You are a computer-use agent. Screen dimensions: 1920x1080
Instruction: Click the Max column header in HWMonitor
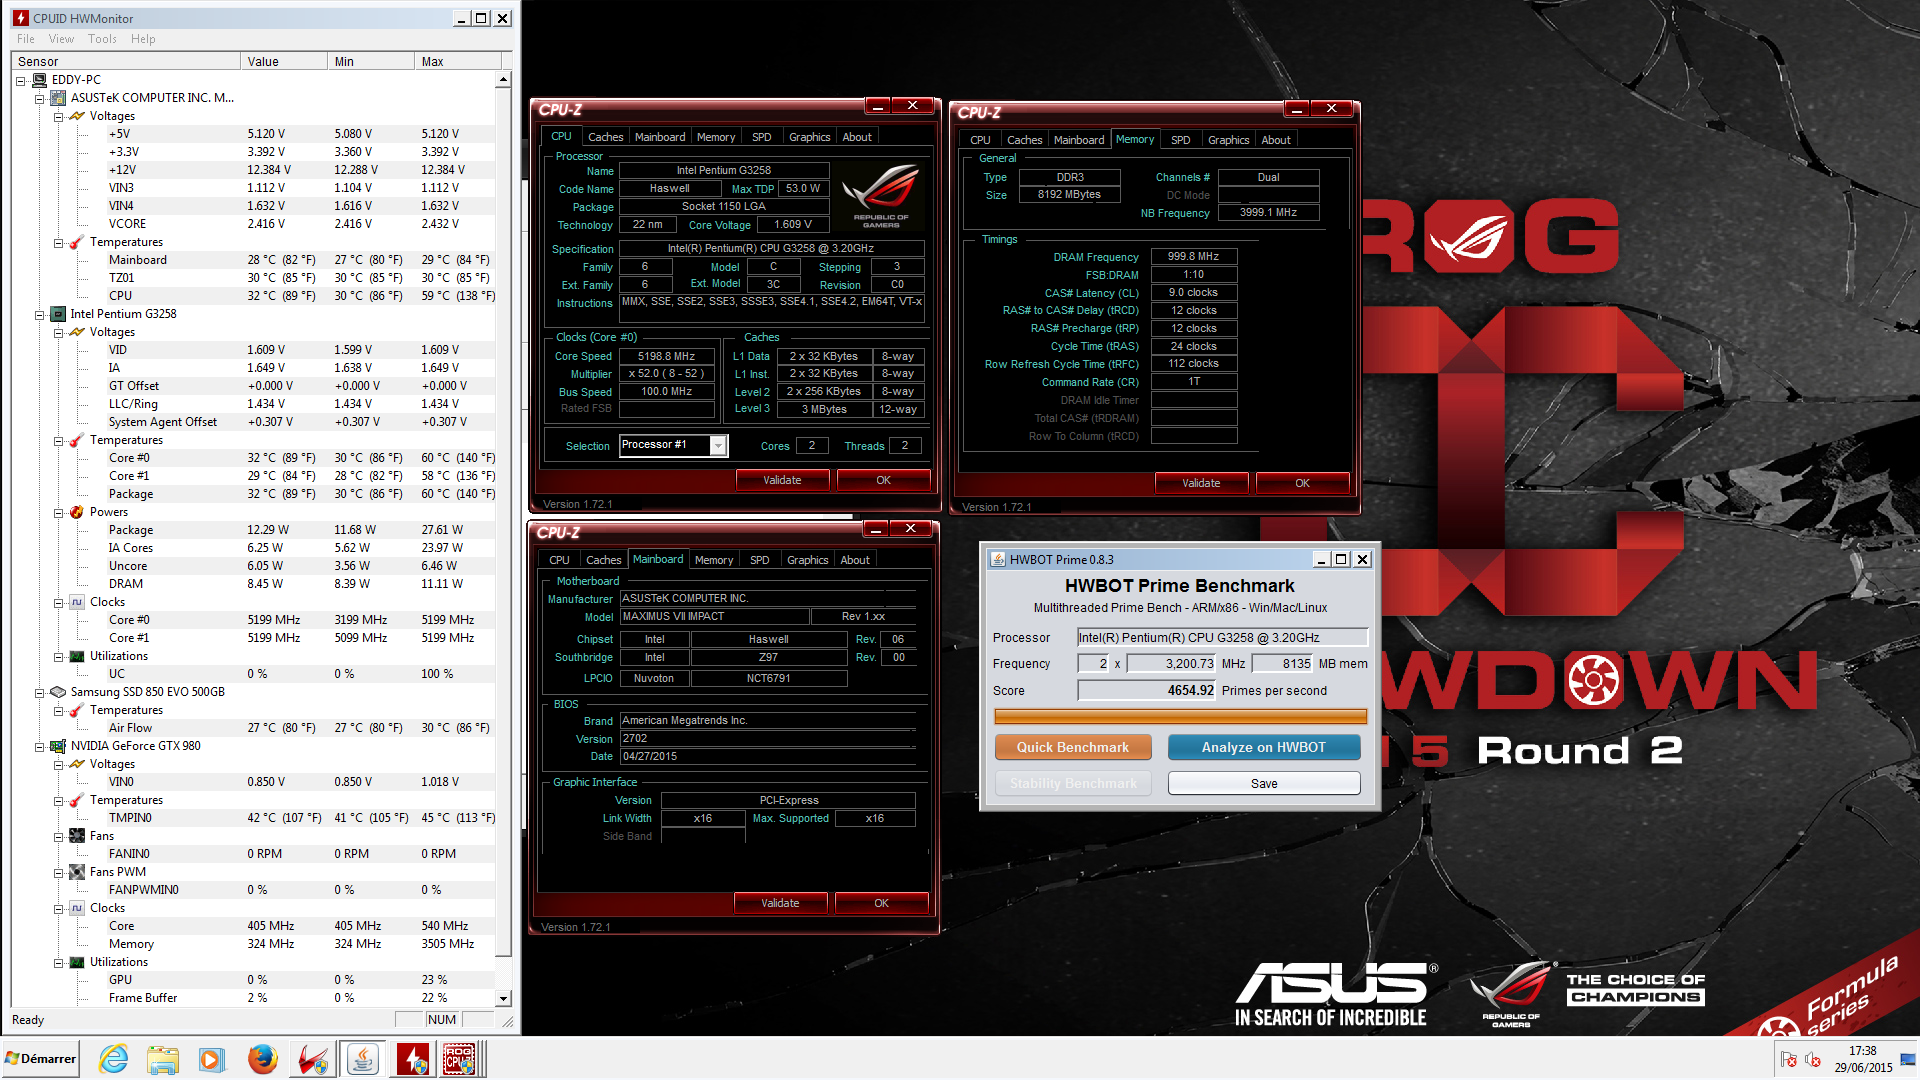click(x=457, y=61)
